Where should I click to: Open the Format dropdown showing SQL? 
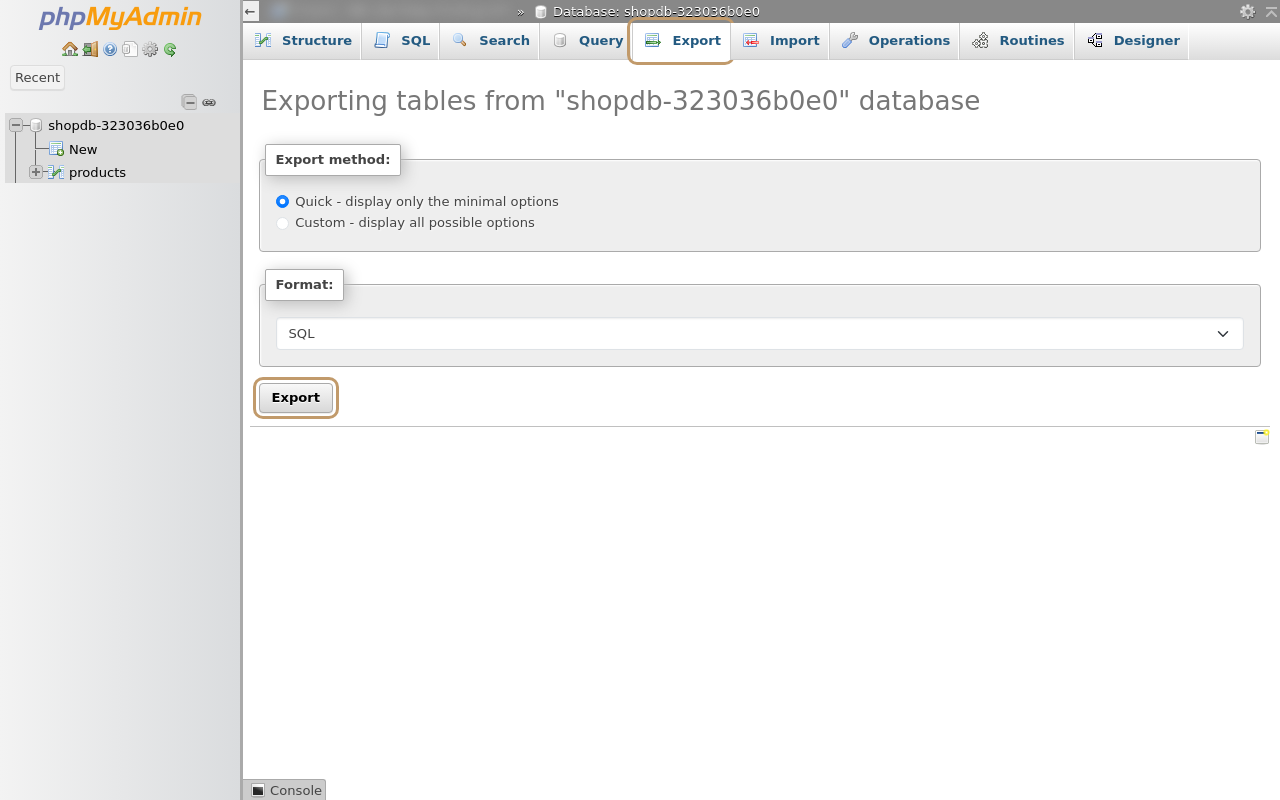coord(760,334)
